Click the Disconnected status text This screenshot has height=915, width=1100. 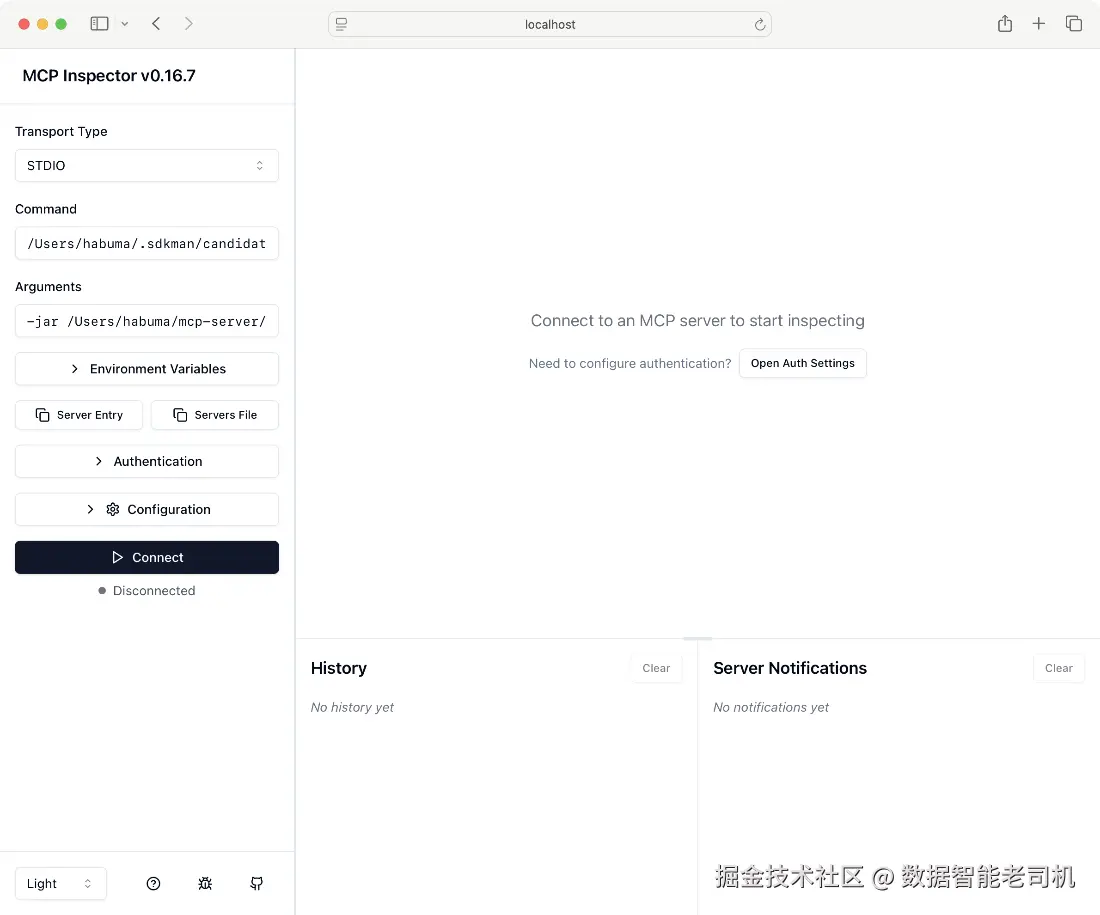coord(154,591)
